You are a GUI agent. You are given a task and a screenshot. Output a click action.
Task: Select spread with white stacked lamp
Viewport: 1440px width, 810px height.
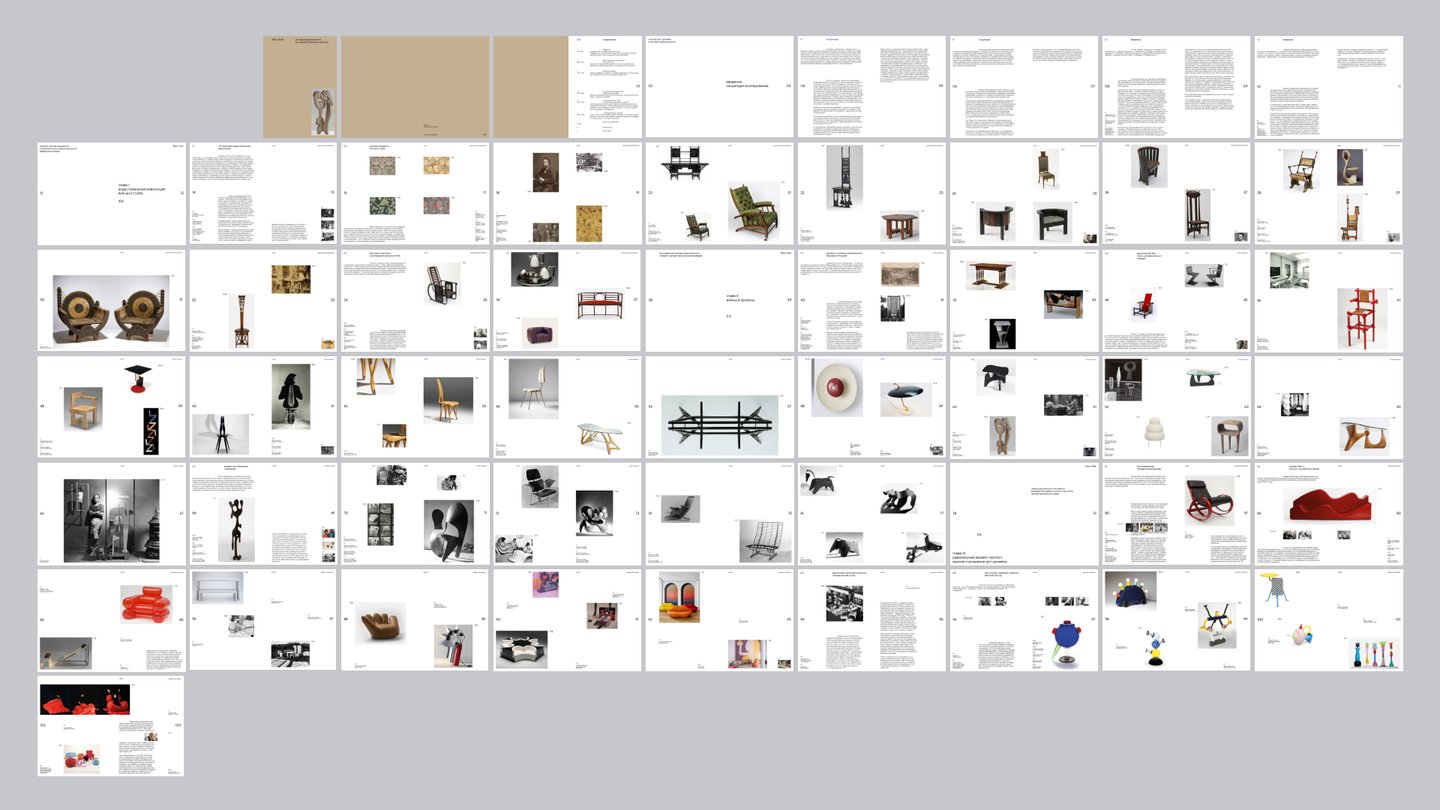point(1175,407)
